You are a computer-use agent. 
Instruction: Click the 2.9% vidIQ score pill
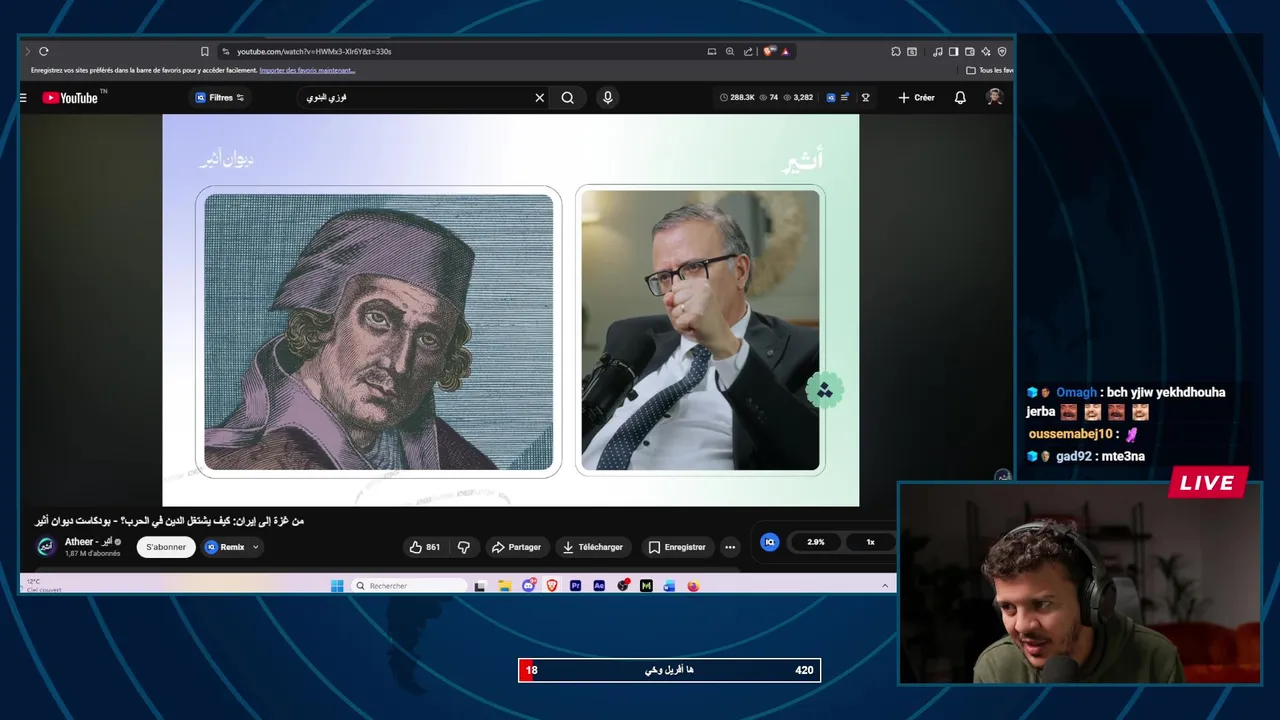(816, 542)
